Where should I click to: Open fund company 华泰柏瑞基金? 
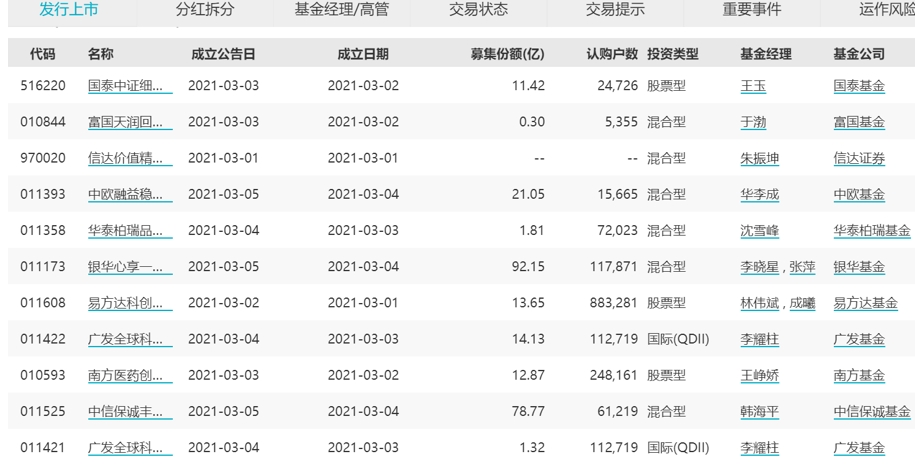click(872, 231)
